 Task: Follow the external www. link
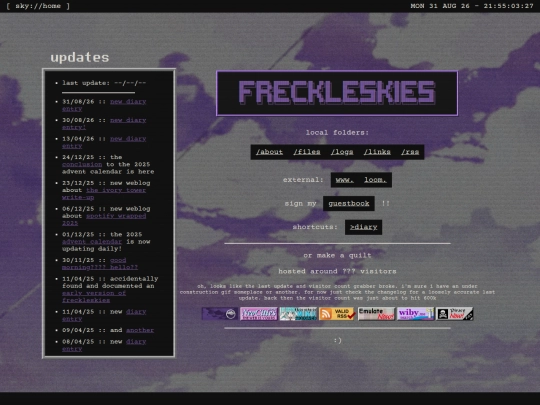pyautogui.click(x=345, y=180)
